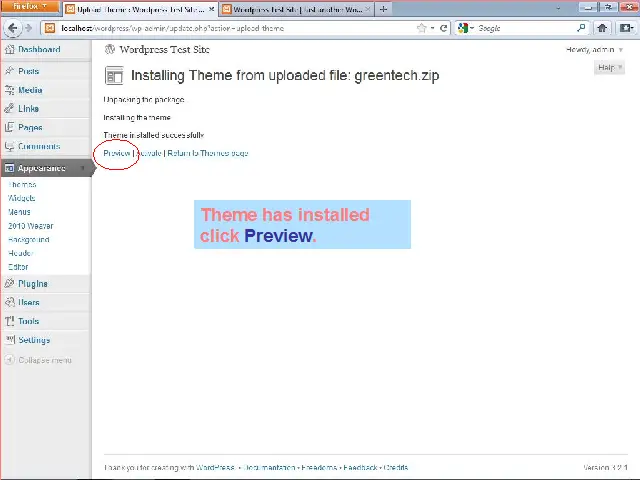Click the browser forward arrow
Screen dimensions: 640x480
(x=29, y=28)
